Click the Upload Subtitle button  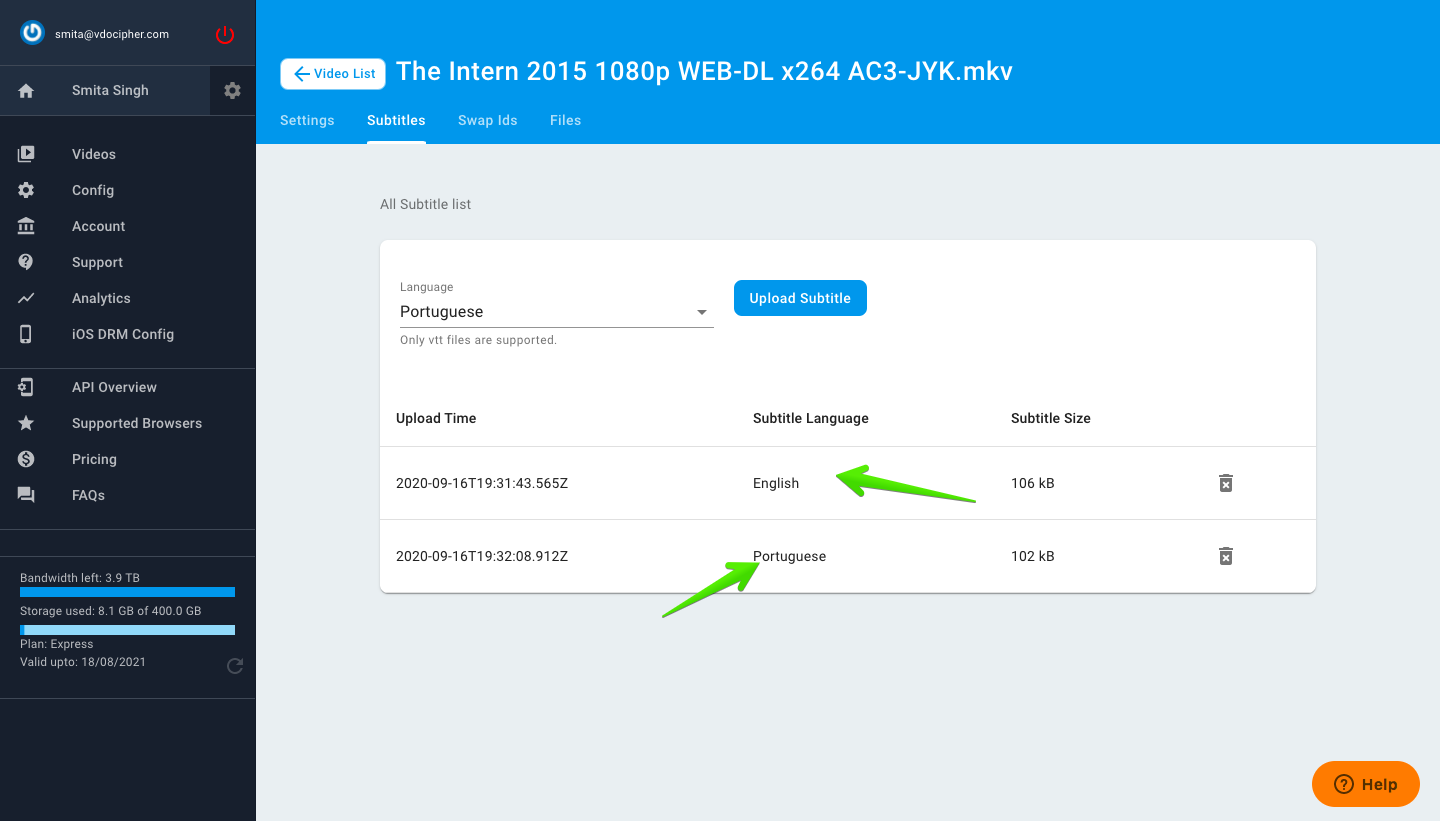pos(800,298)
